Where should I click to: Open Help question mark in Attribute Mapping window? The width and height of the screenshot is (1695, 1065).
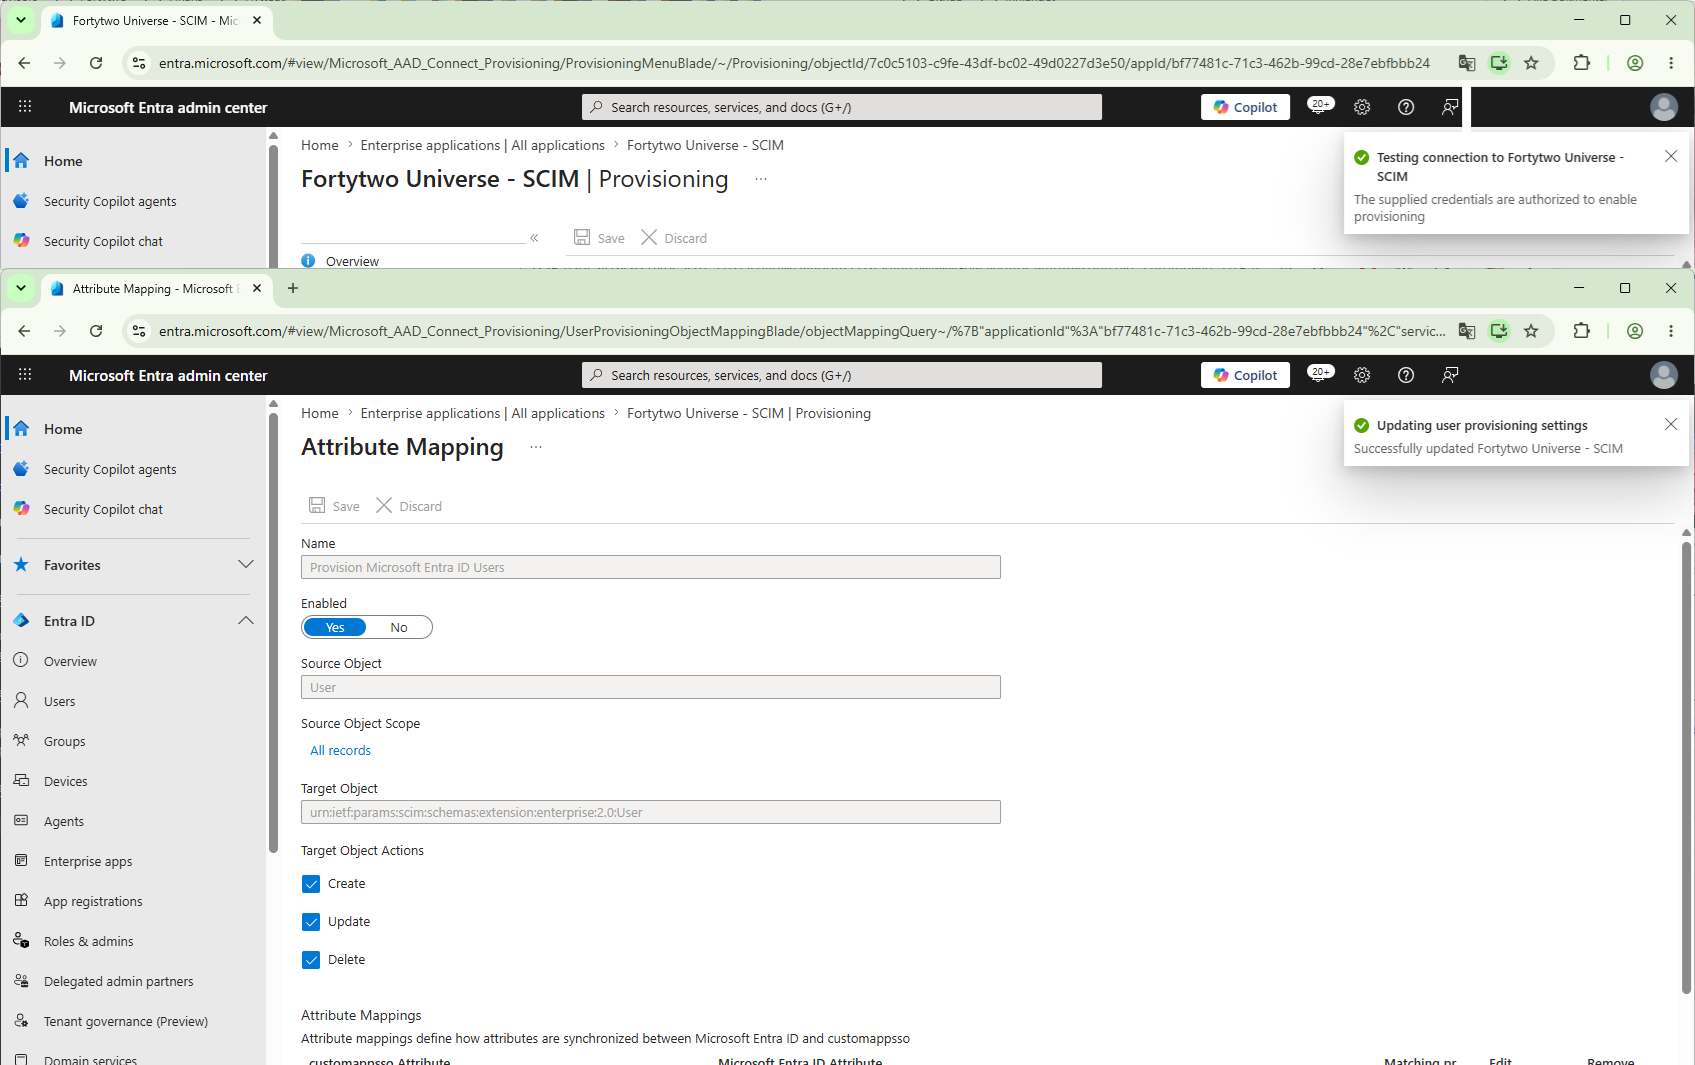[x=1406, y=375]
